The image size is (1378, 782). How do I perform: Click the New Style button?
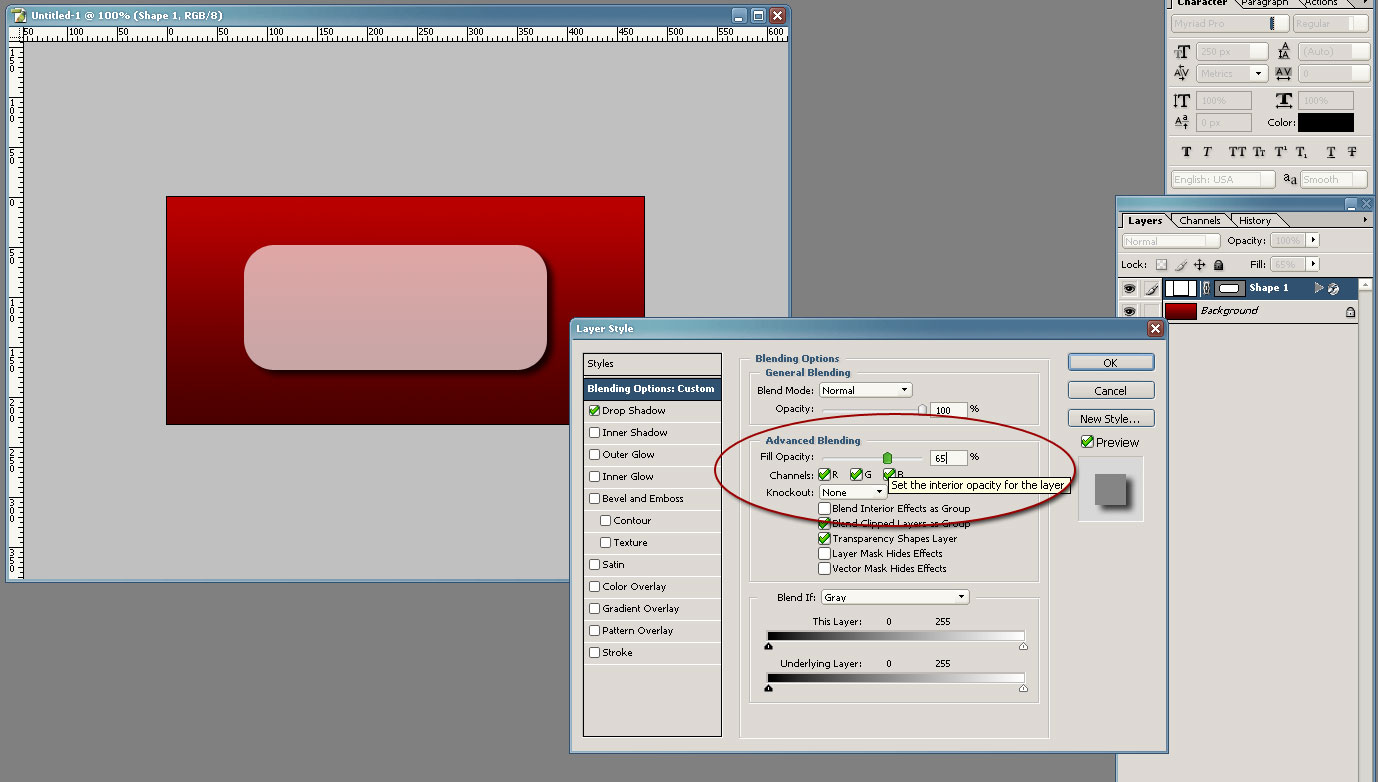click(x=1110, y=418)
